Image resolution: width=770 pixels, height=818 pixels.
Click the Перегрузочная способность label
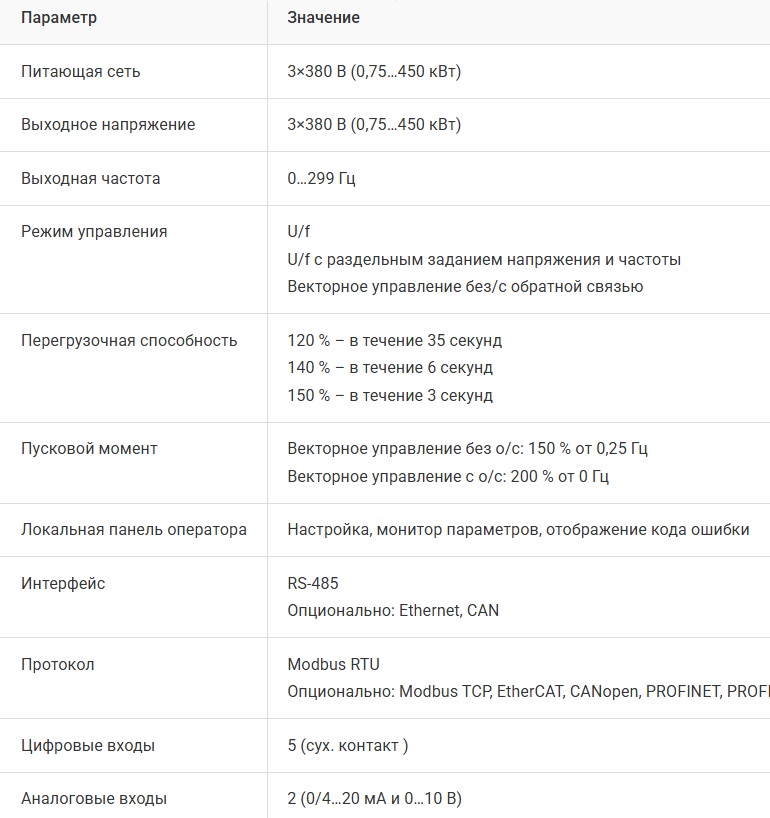click(129, 341)
